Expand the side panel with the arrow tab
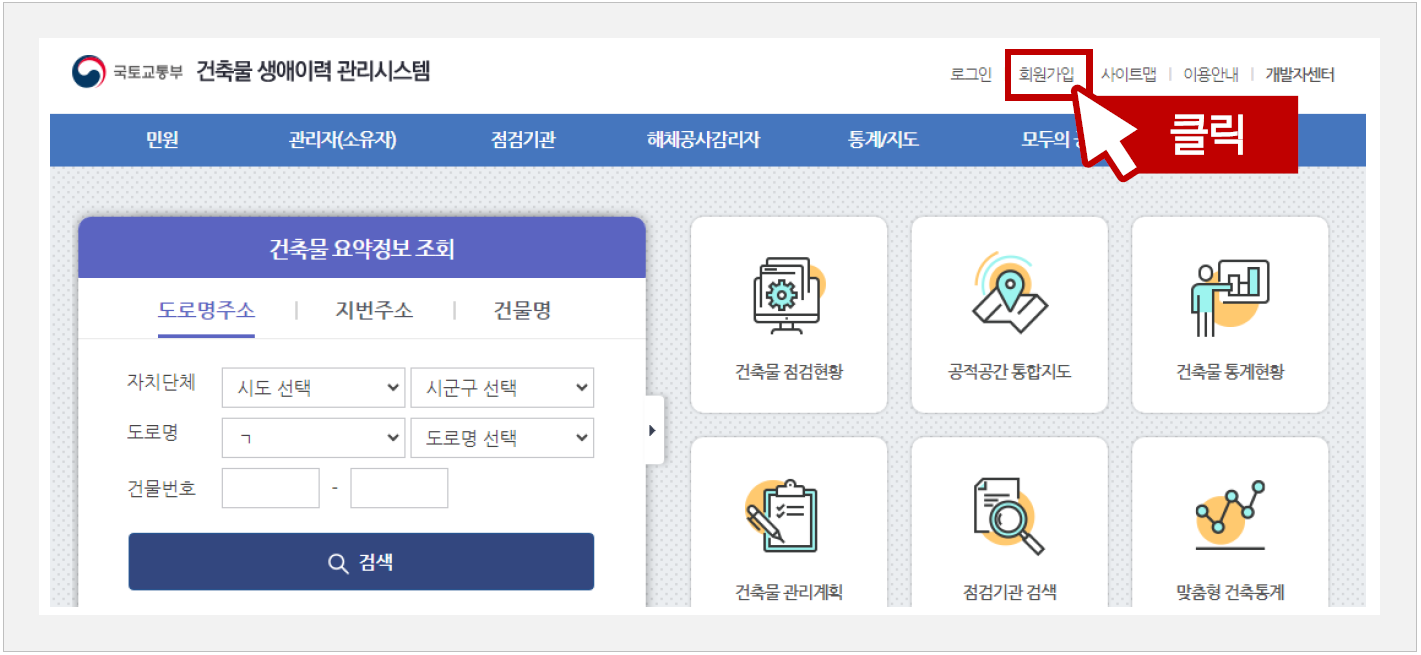The image size is (1421, 655). point(652,430)
